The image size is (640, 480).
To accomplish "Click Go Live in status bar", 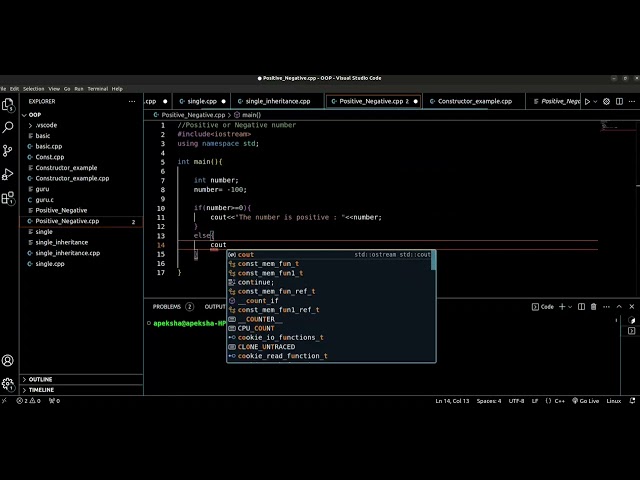I will point(585,401).
